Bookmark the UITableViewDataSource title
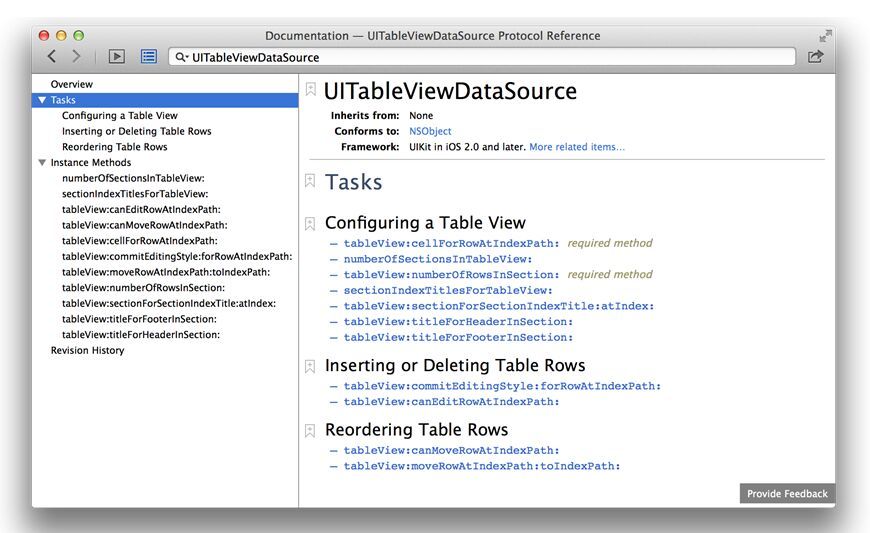Image resolution: width=870 pixels, height=533 pixels. (x=311, y=89)
